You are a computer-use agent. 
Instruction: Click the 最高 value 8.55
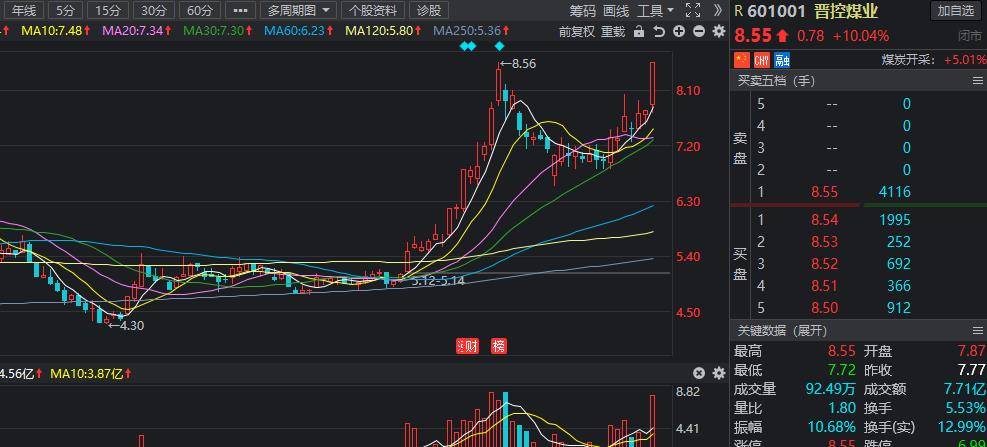coord(842,352)
